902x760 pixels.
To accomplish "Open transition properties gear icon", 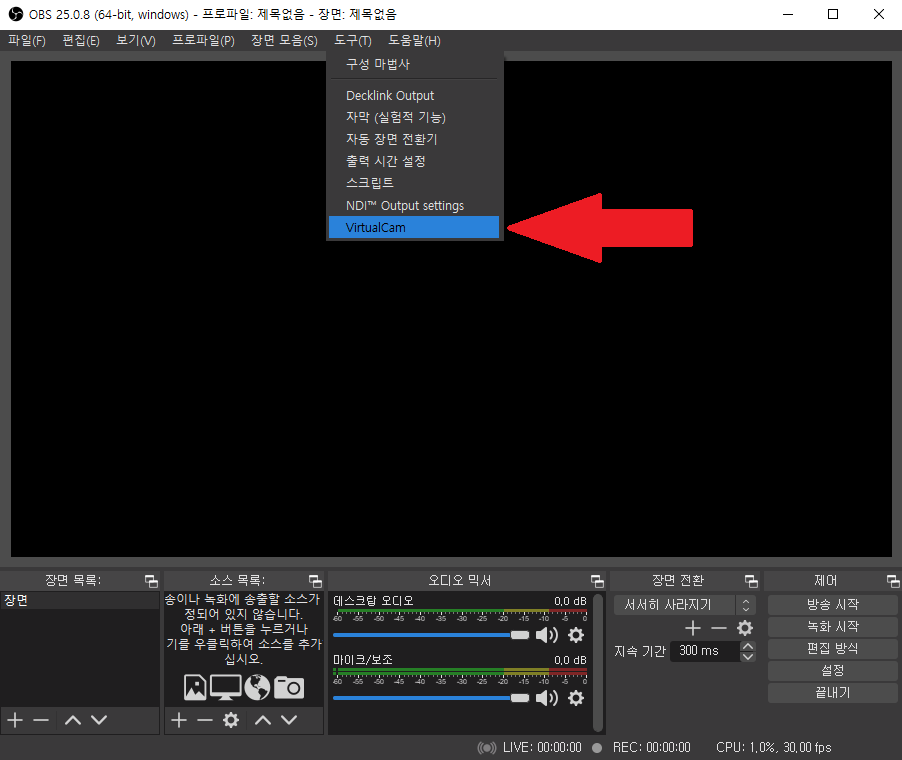I will point(745,628).
